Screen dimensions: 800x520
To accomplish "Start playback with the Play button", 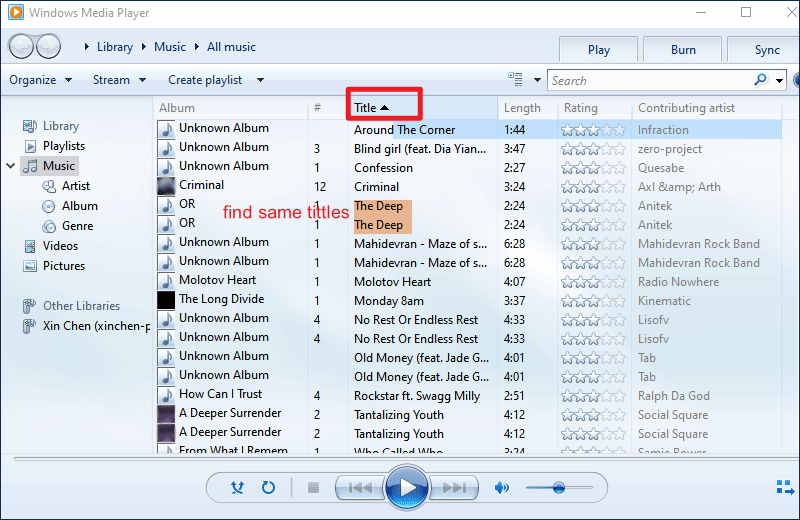I will (407, 487).
